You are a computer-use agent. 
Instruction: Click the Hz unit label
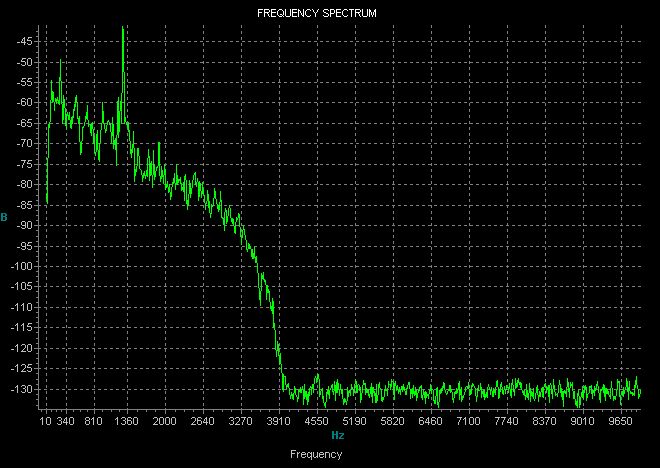coord(338,436)
